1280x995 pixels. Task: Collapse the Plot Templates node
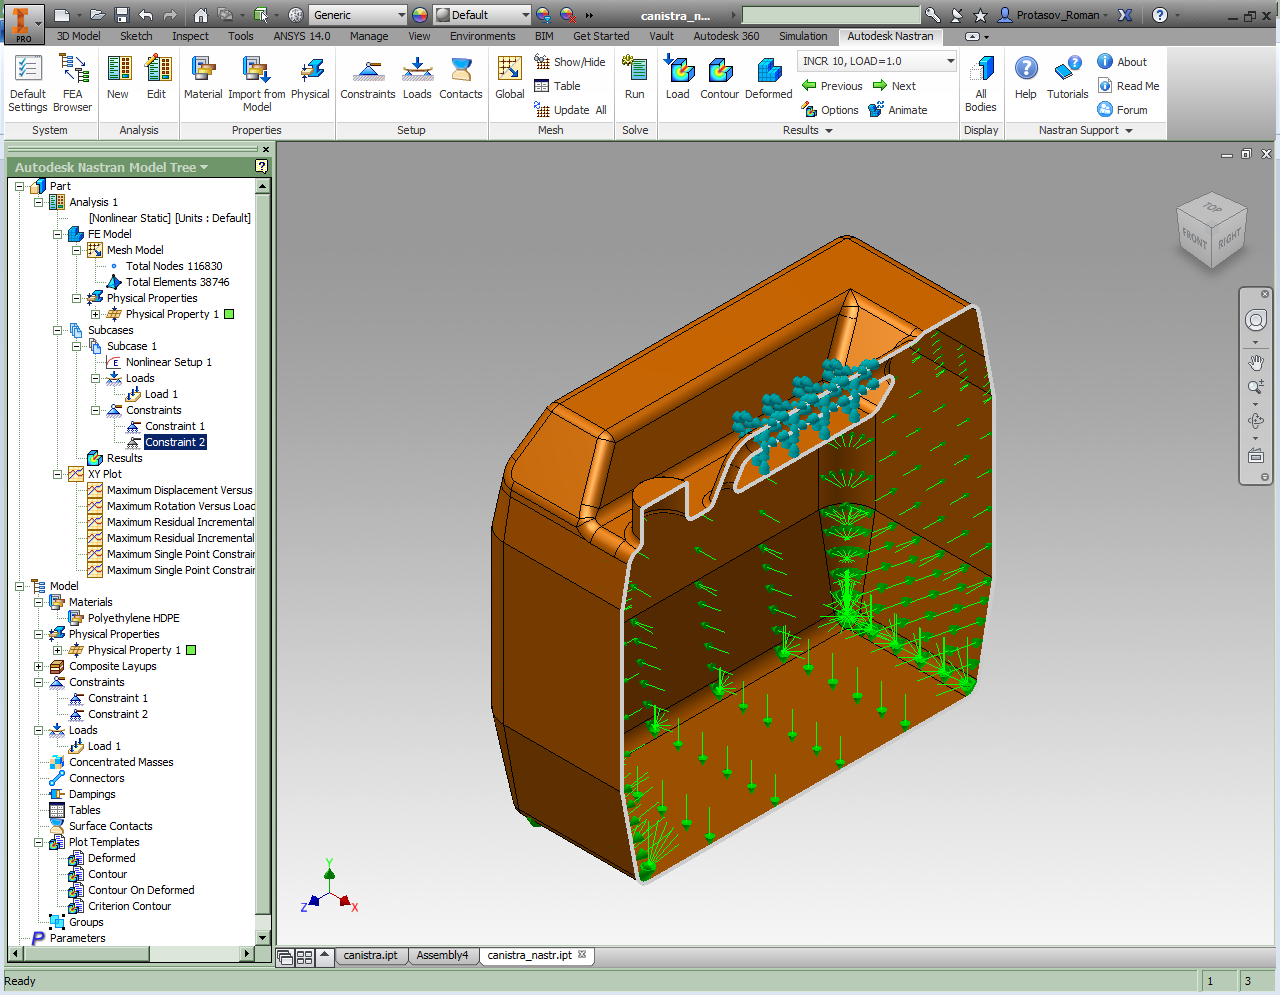coord(39,842)
